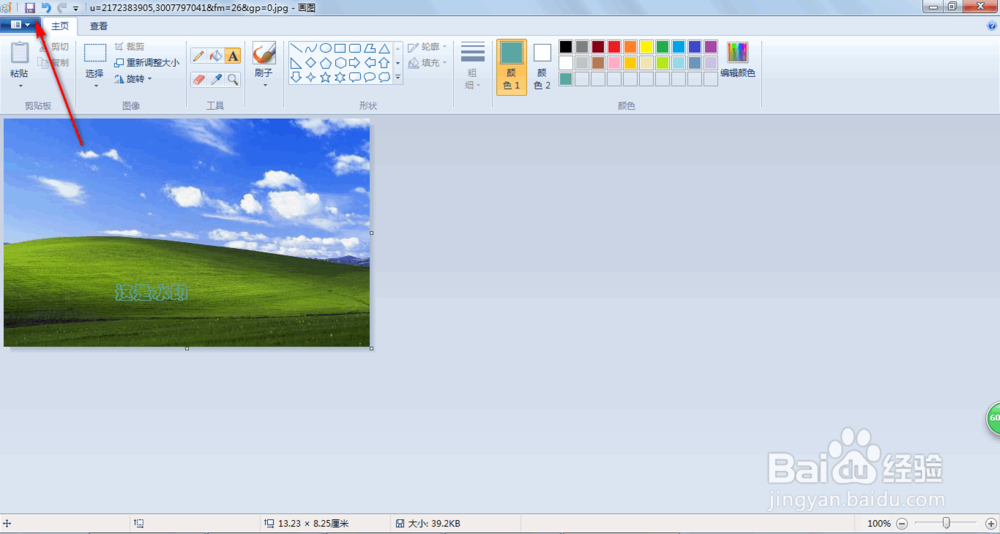
Task: Undo the last action
Action: [x=47, y=8]
